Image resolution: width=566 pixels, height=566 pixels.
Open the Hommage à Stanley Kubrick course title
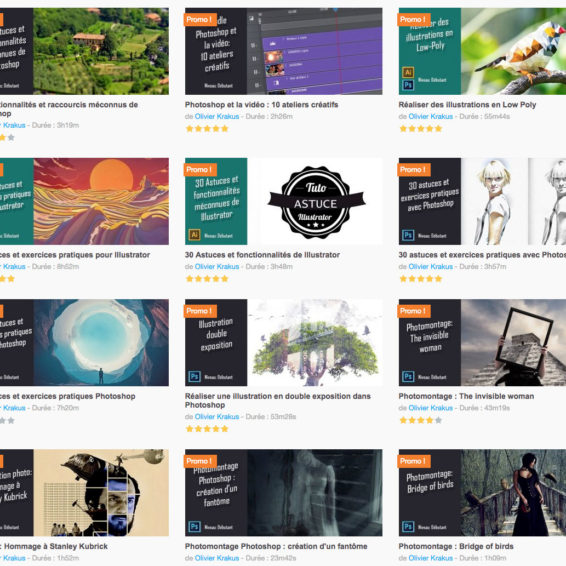54,546
